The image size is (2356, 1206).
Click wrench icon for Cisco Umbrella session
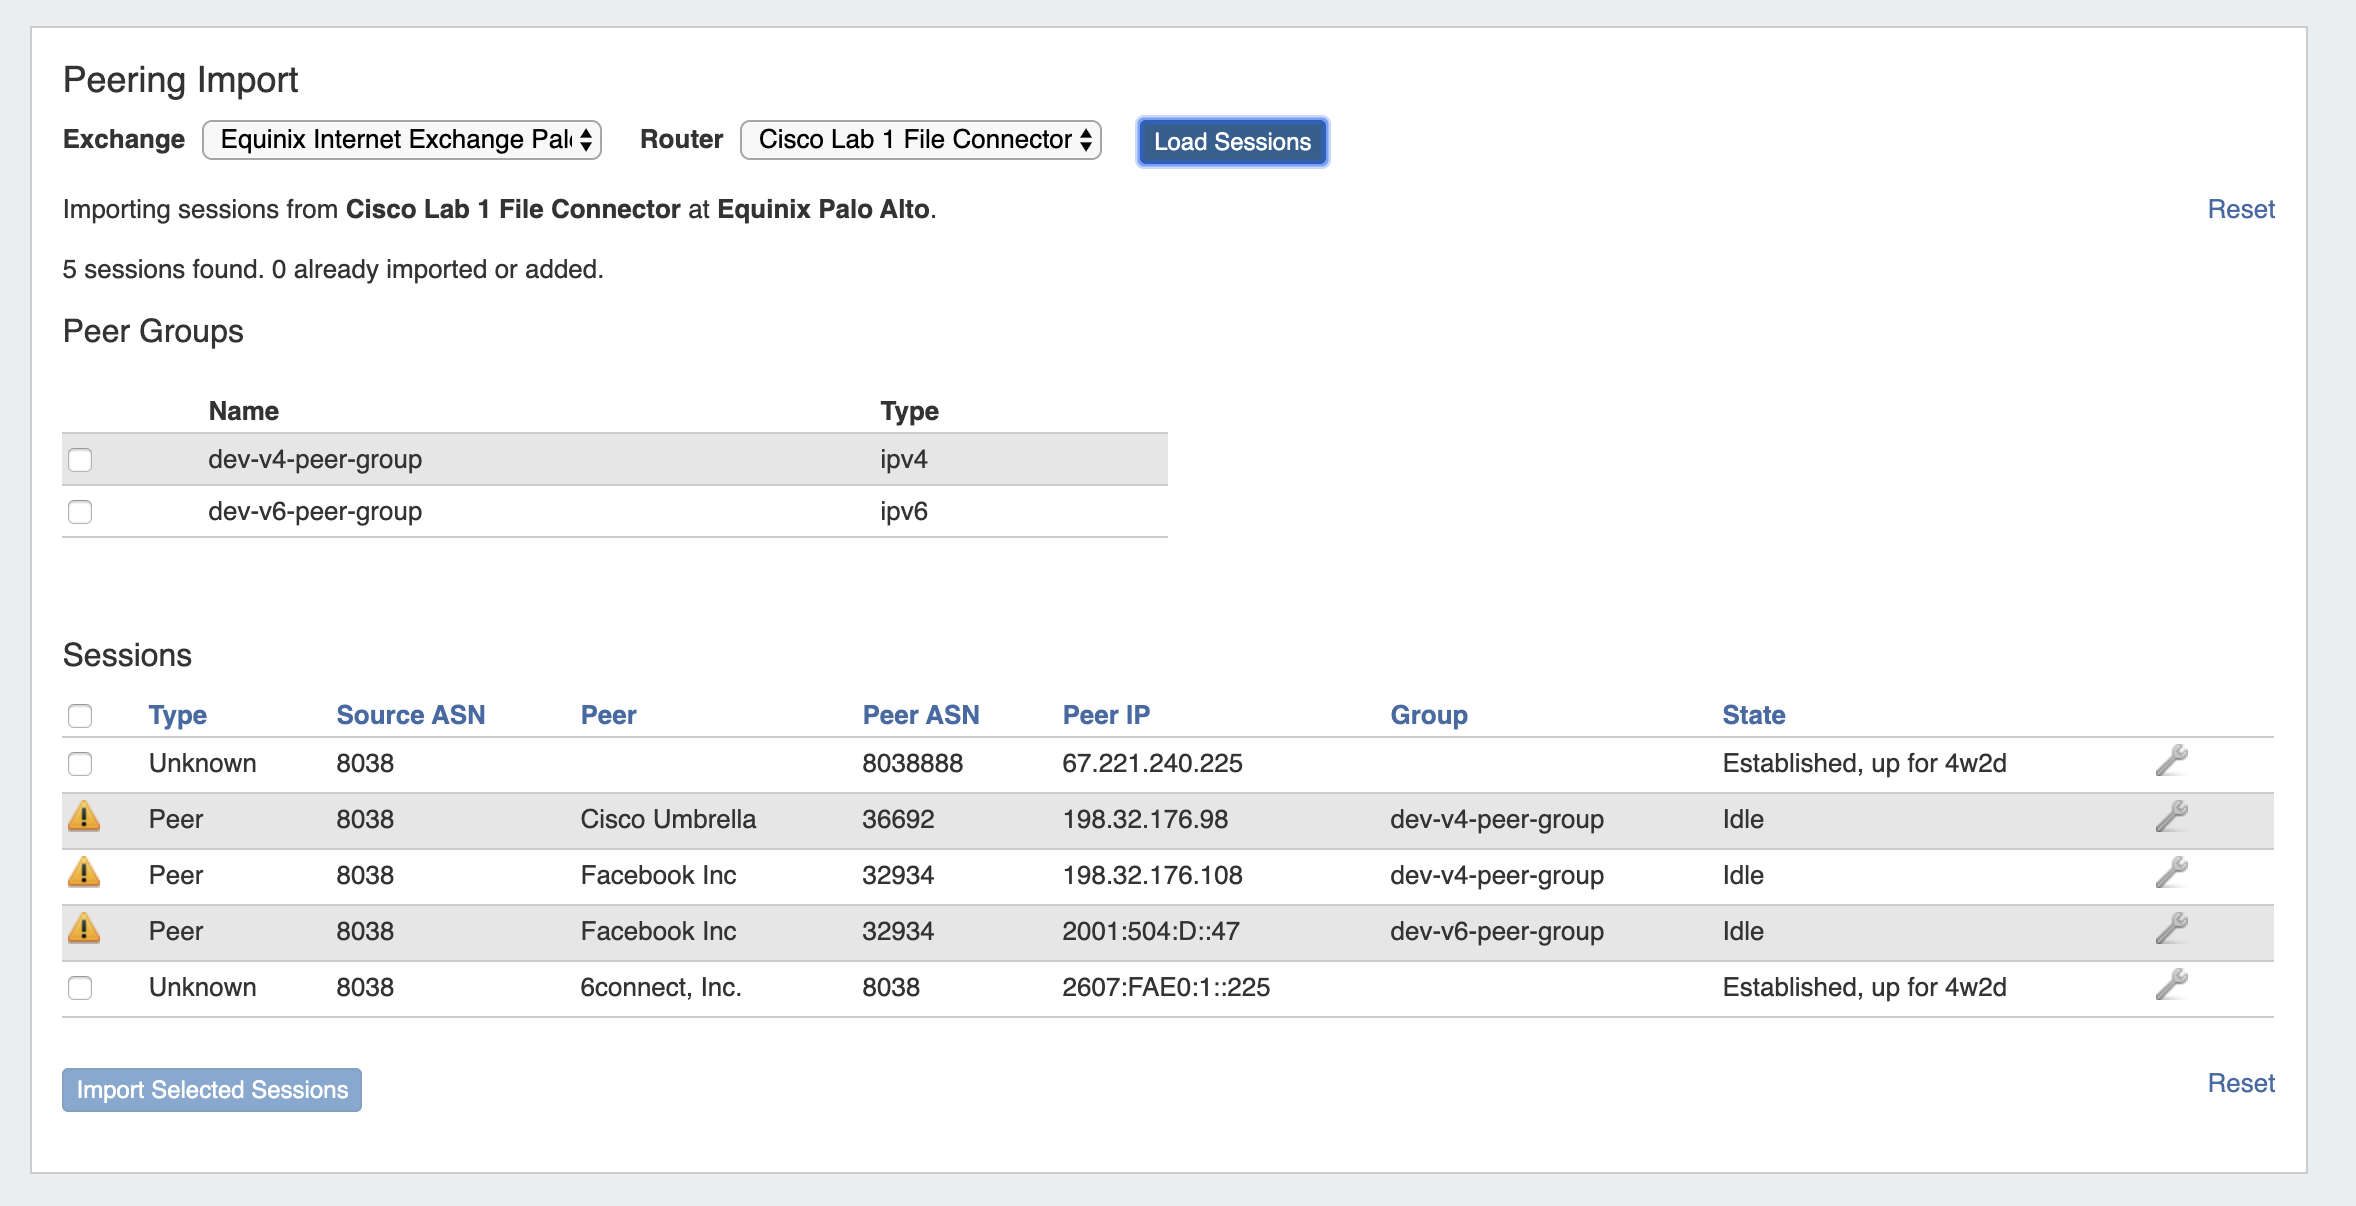coord(2171,817)
